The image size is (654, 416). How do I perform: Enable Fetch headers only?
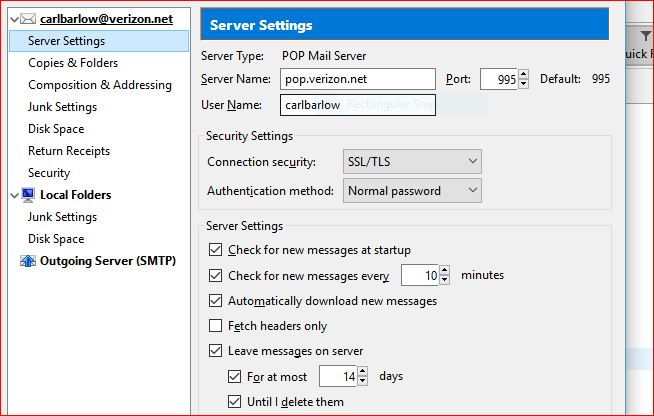(215, 326)
